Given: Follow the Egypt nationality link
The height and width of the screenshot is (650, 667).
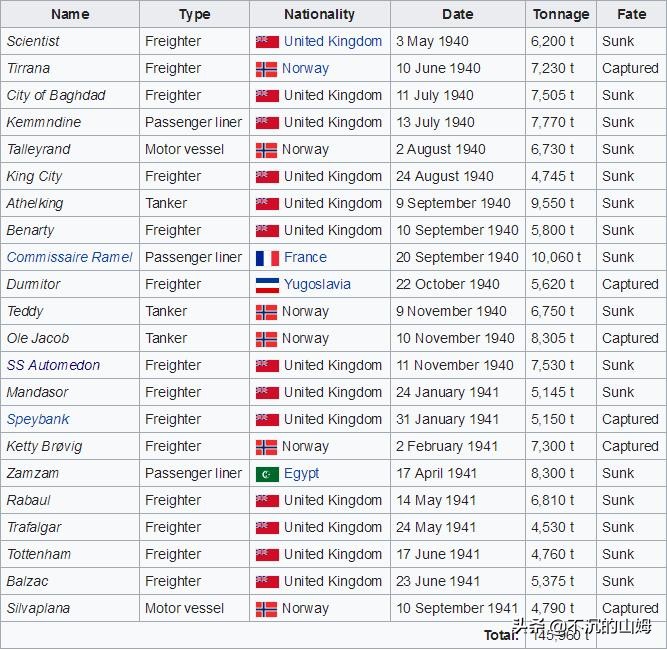Looking at the screenshot, I should 303,473.
